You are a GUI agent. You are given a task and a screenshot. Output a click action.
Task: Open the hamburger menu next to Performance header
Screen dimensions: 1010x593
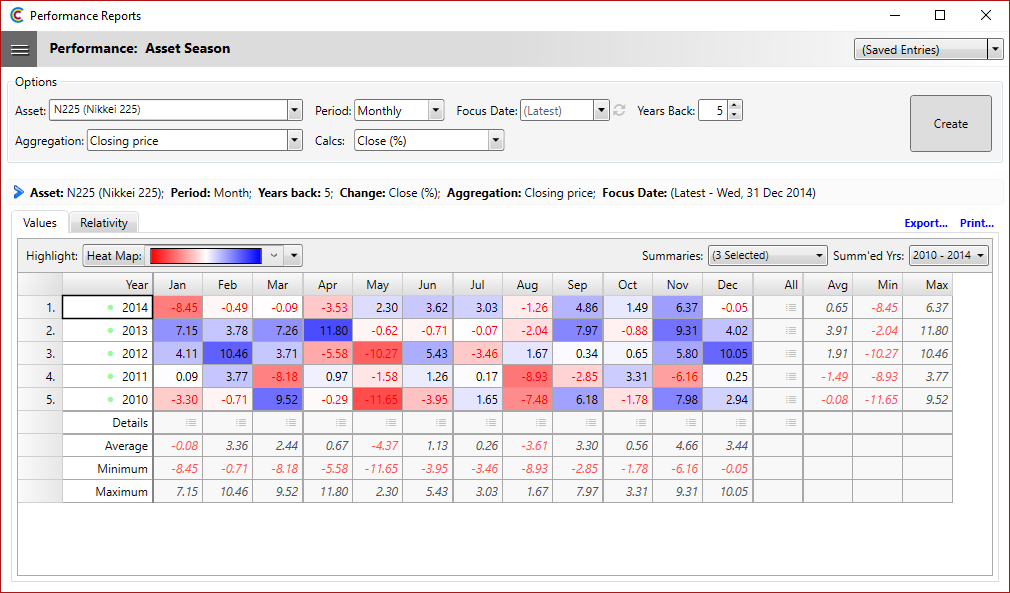click(x=20, y=48)
